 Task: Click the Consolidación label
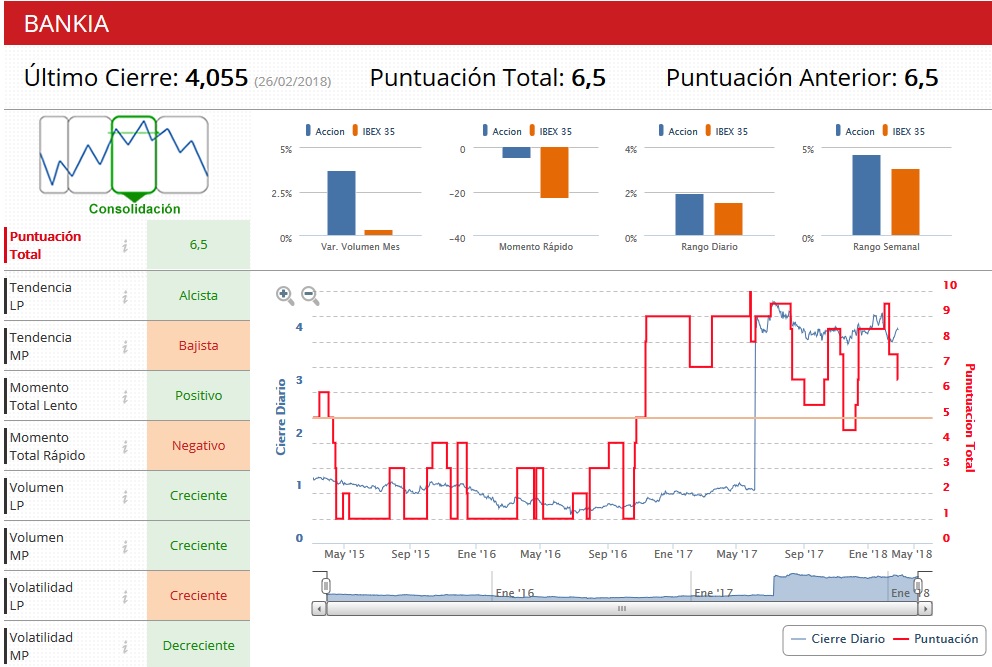135,209
